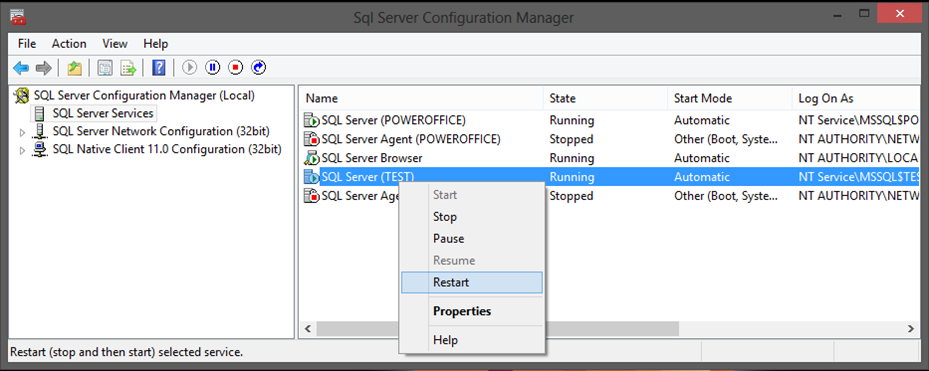Click NT AUTHORITY\LOCA log on cell
This screenshot has width=929, height=371.
[x=858, y=158]
